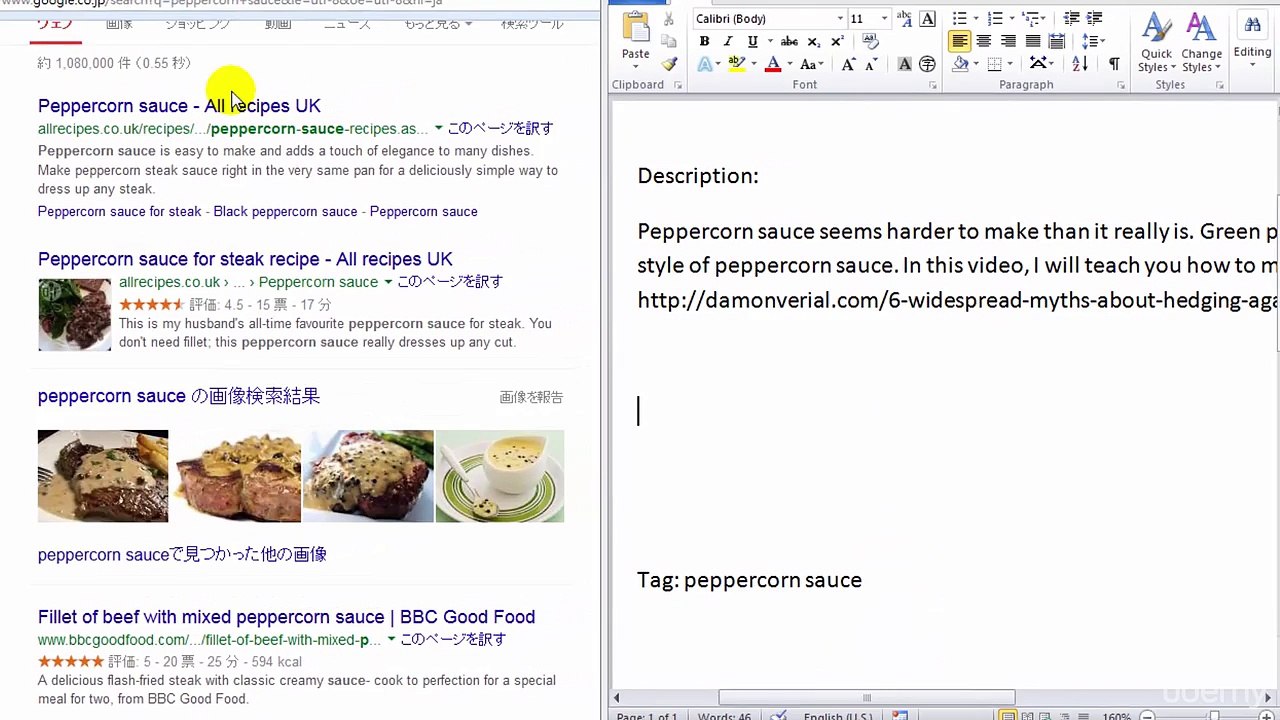Screen dimensions: 1280x720
Task: Switch to Print Layout view
Action: pos(1008,717)
